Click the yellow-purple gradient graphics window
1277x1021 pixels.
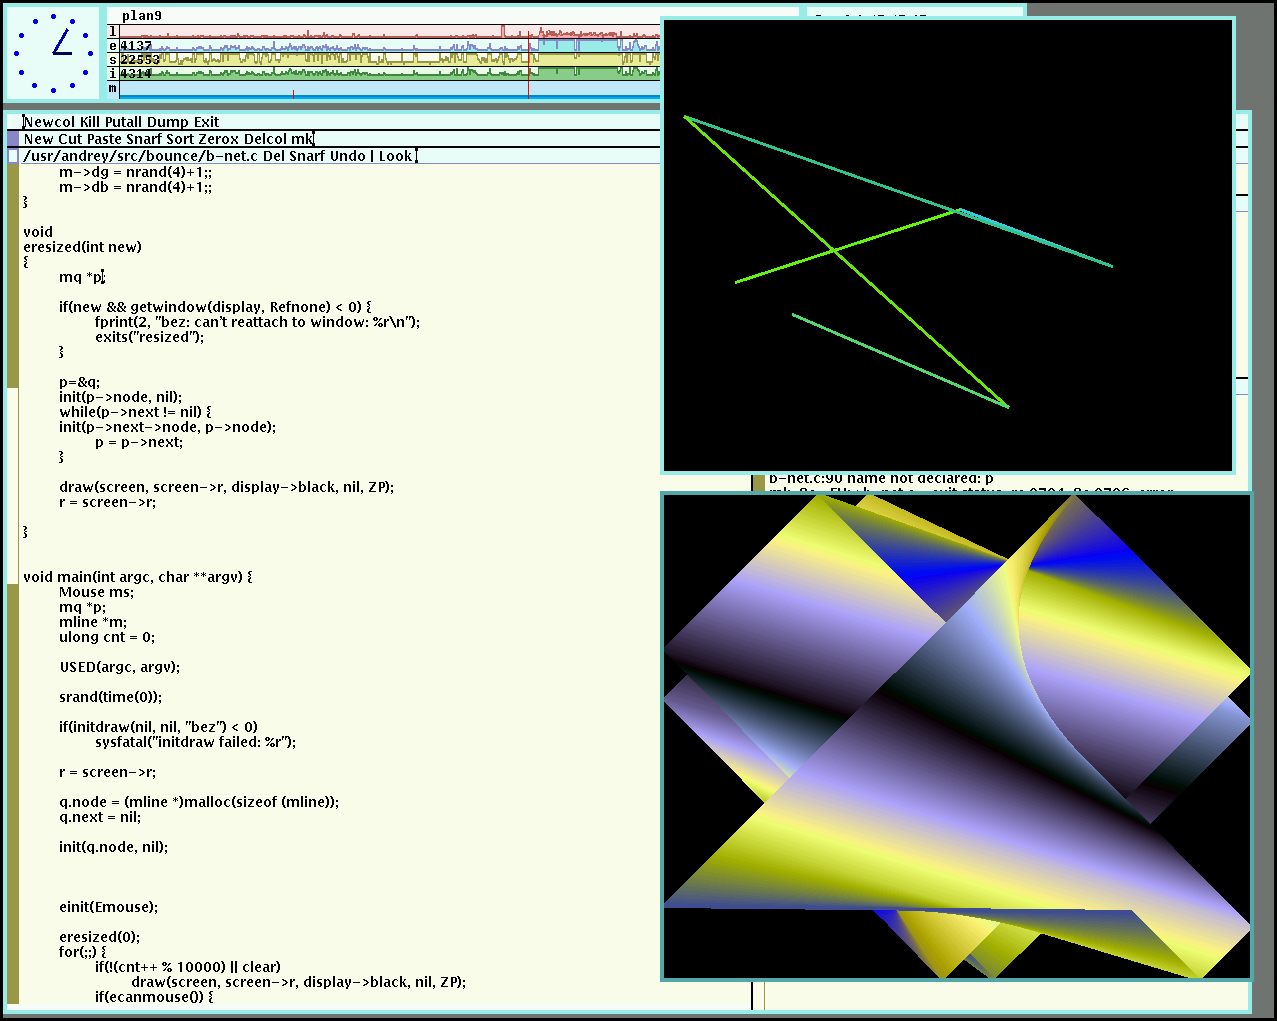956,736
